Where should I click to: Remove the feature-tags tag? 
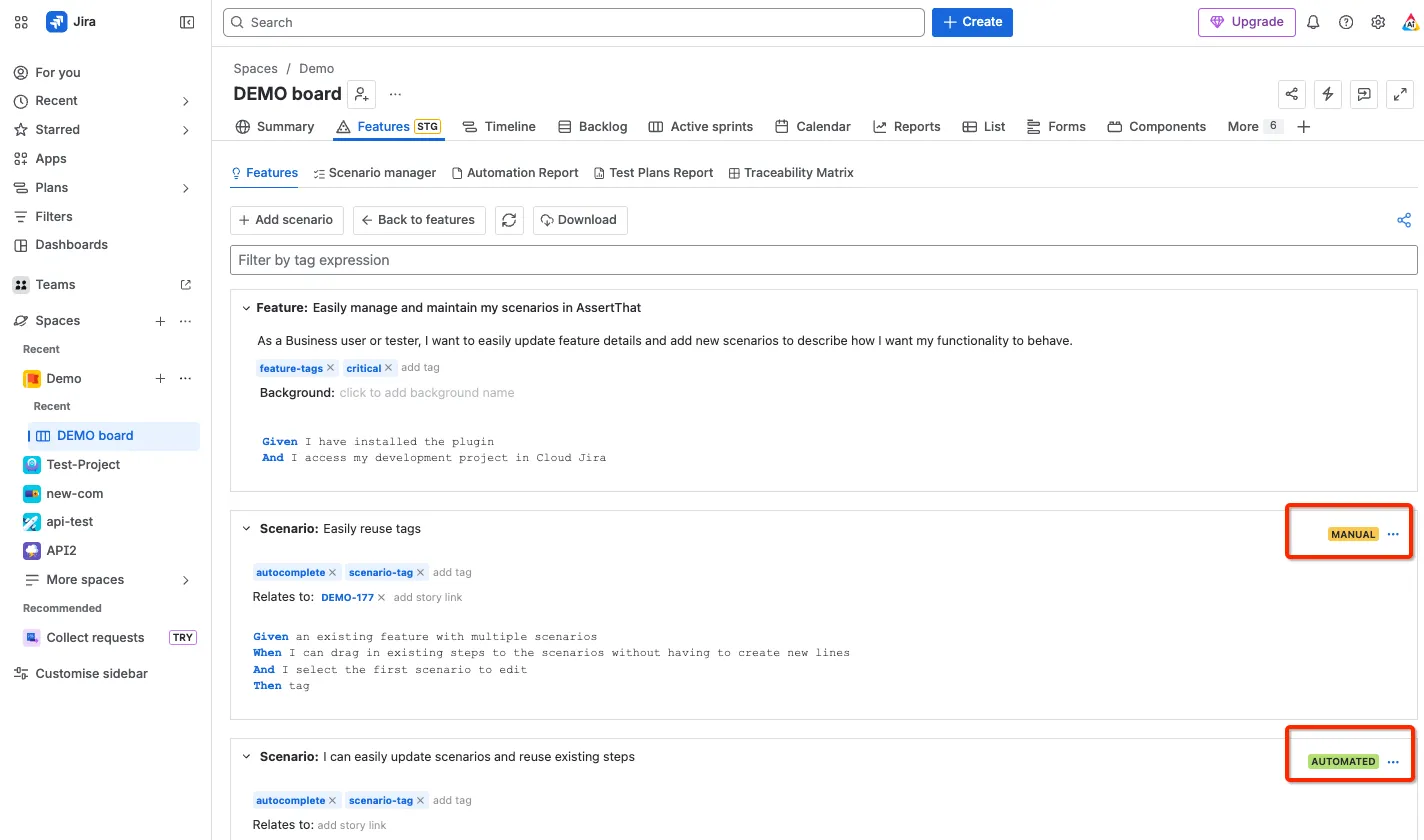pyautogui.click(x=330, y=368)
